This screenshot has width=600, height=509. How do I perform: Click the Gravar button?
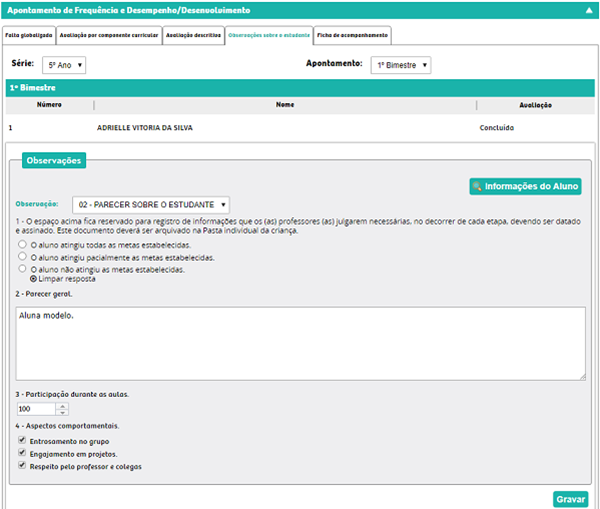[x=570, y=499]
